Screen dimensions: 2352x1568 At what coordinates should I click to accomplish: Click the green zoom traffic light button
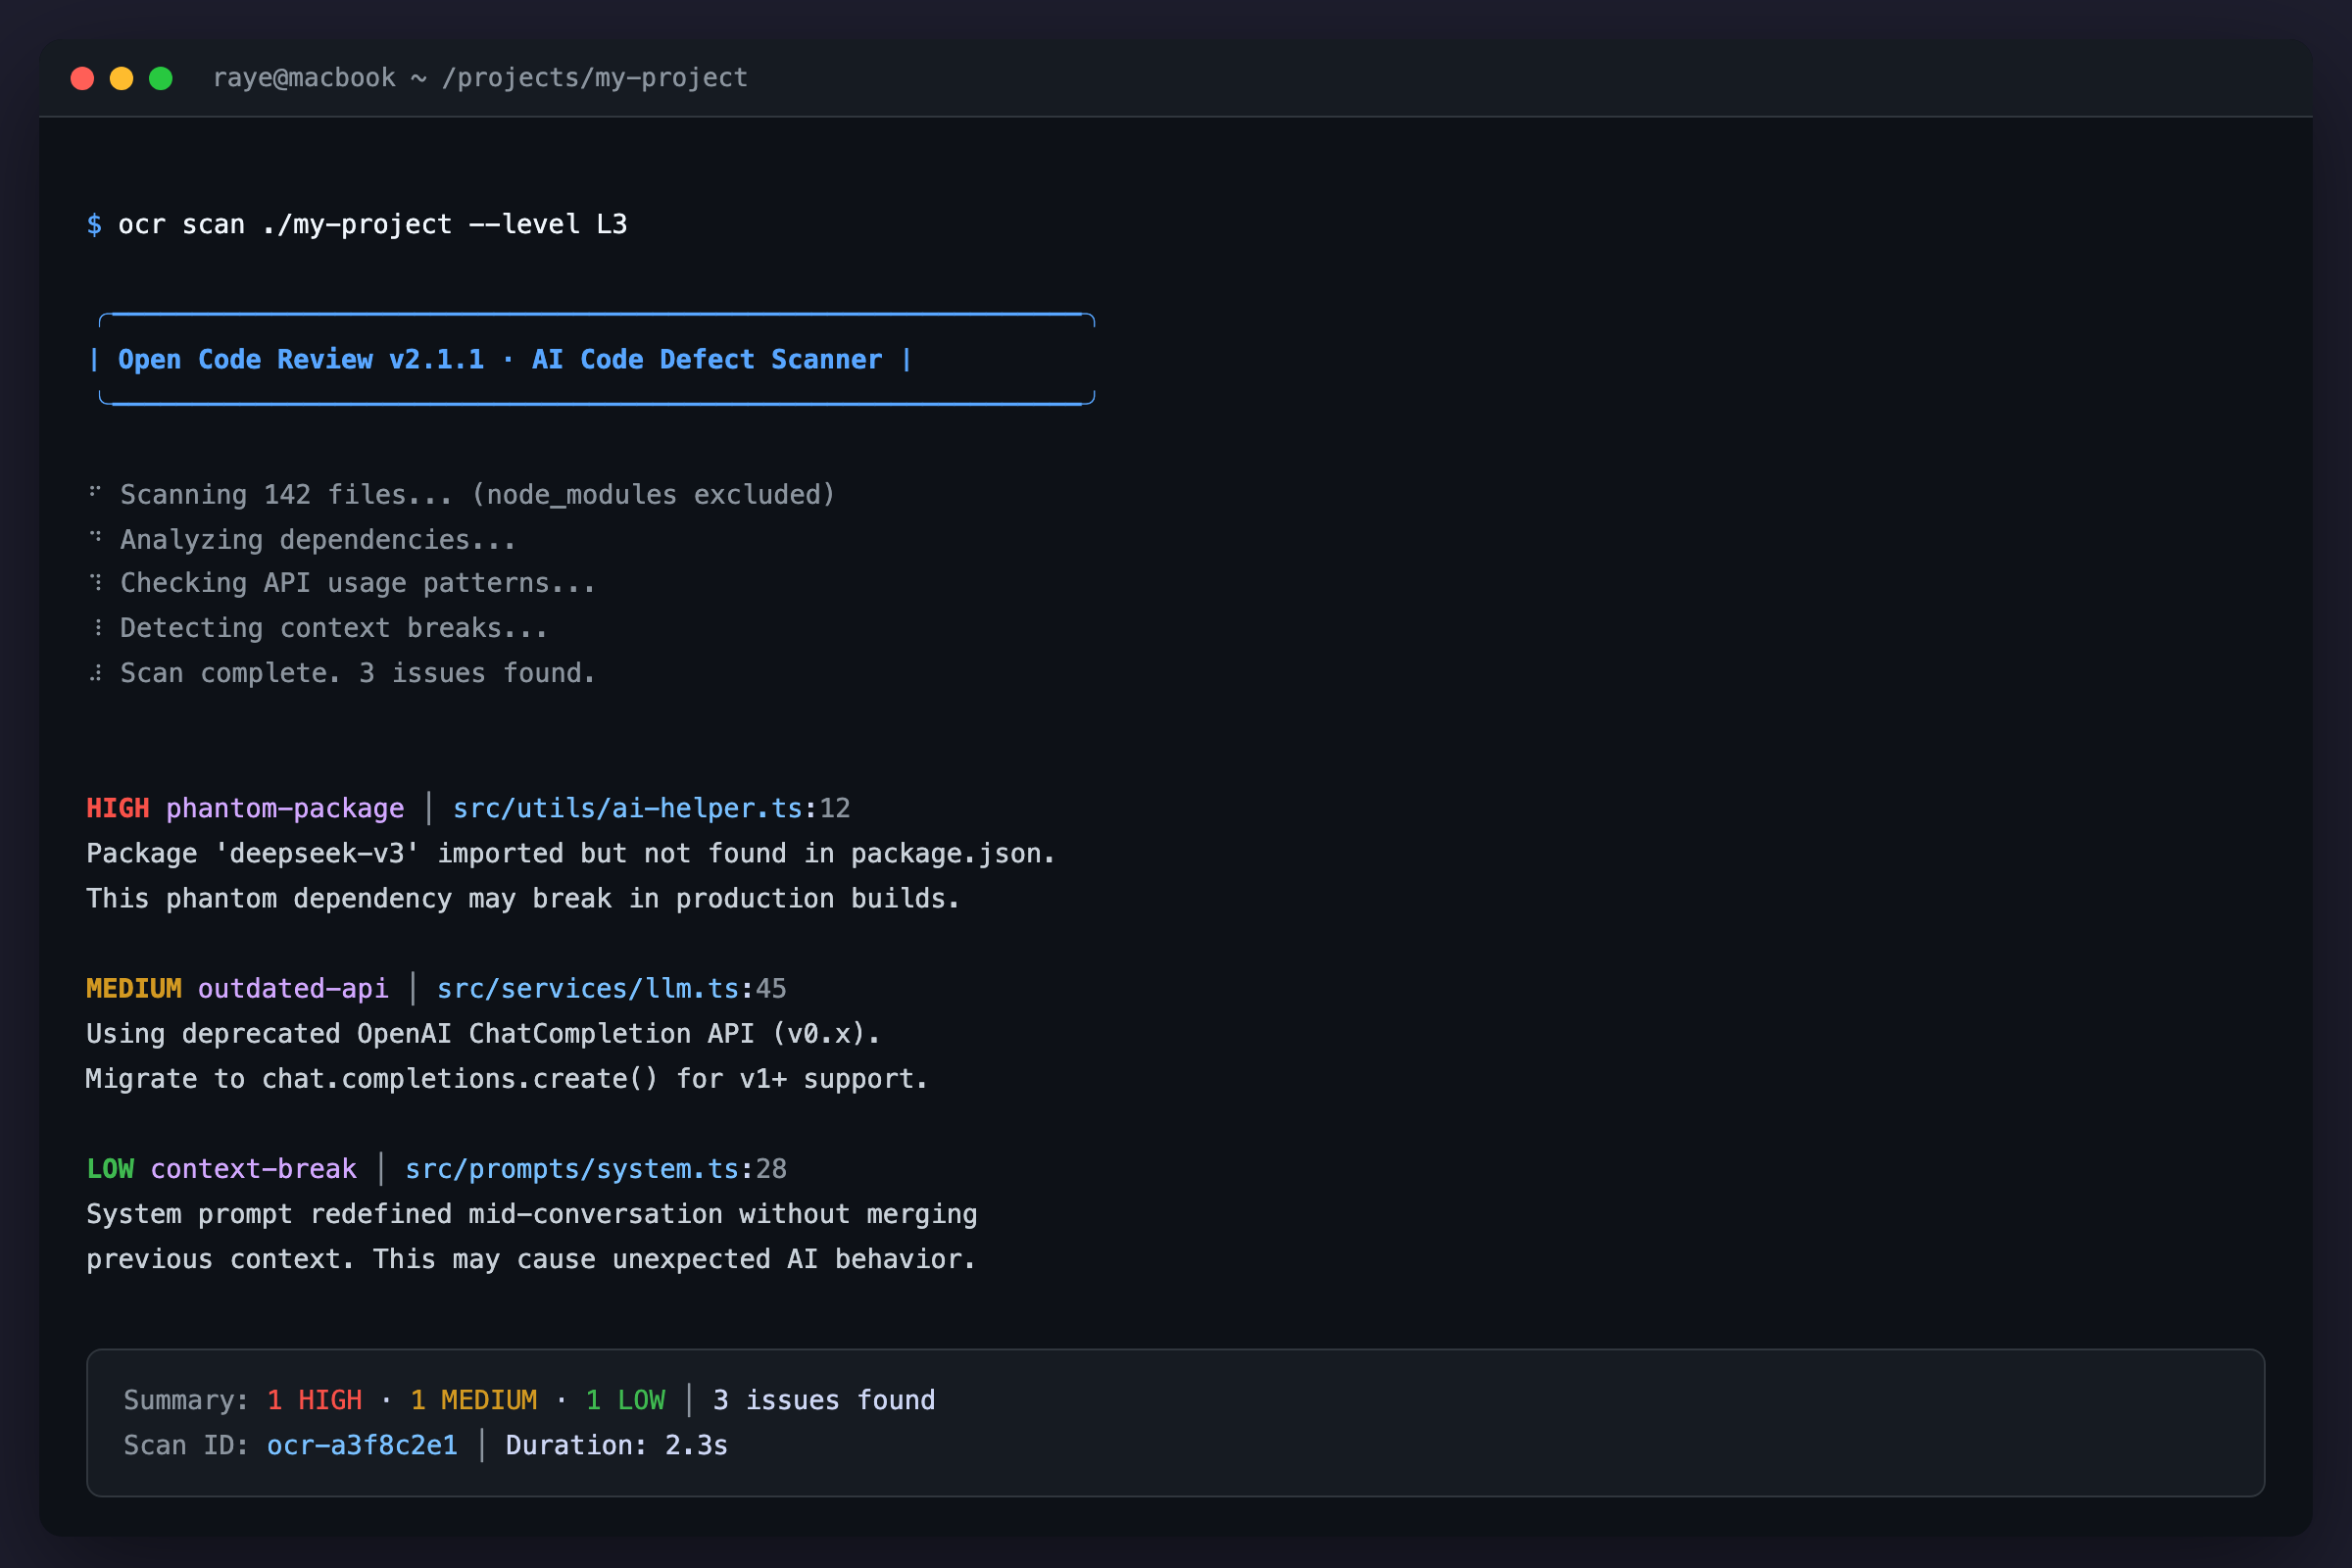(161, 77)
